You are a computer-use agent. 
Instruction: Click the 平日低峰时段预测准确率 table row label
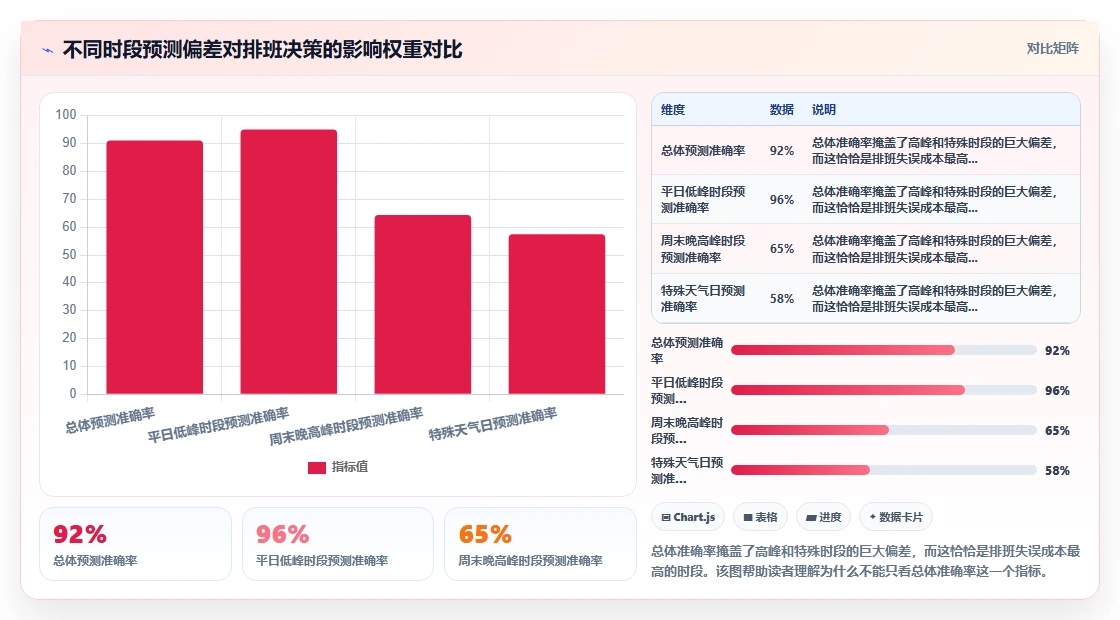point(703,199)
